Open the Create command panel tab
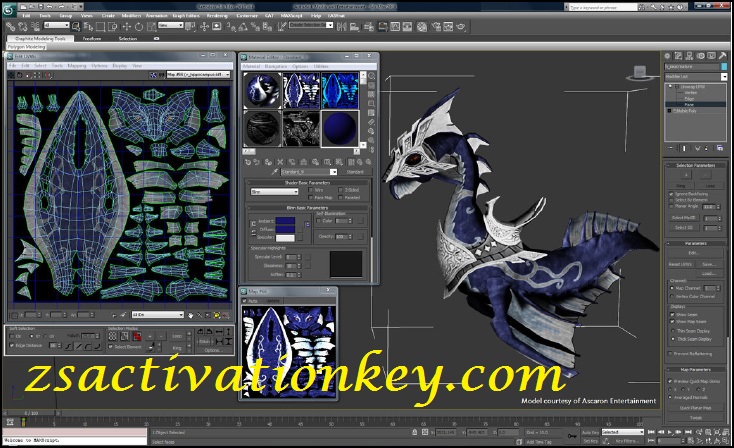734x448 pixels. 668,56
